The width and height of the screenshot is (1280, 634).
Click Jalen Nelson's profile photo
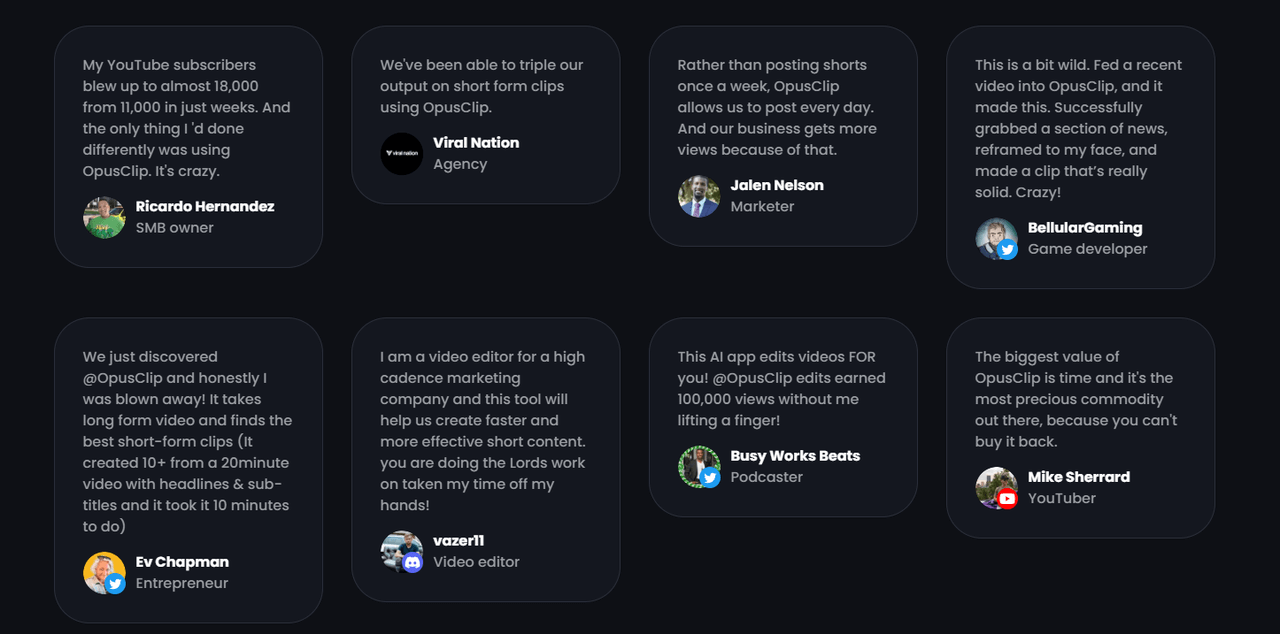(699, 196)
